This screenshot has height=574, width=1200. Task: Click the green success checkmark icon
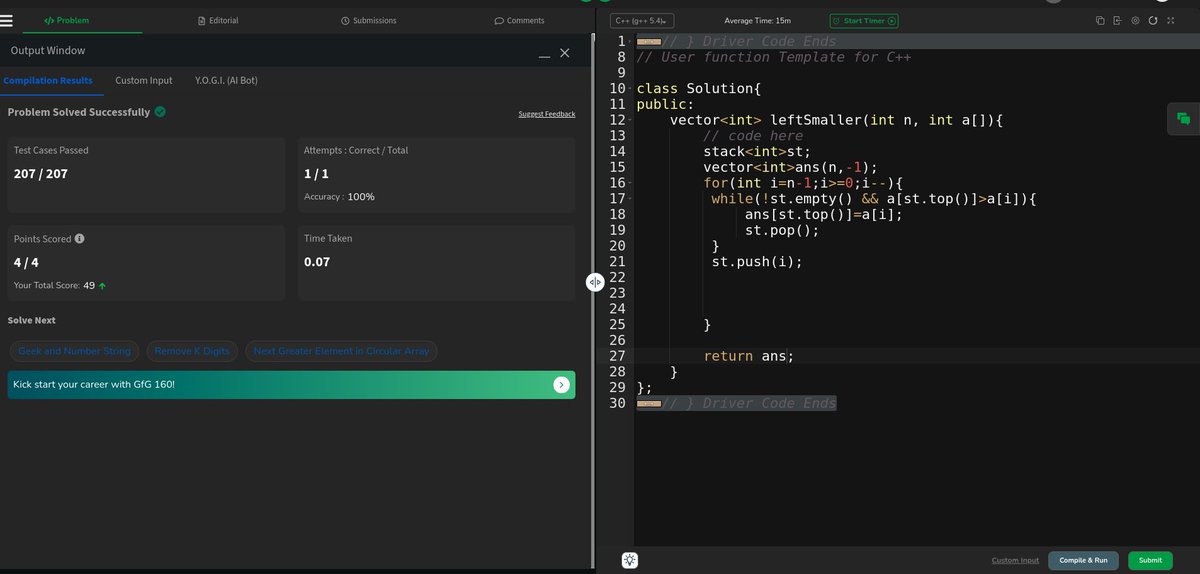click(x=160, y=112)
